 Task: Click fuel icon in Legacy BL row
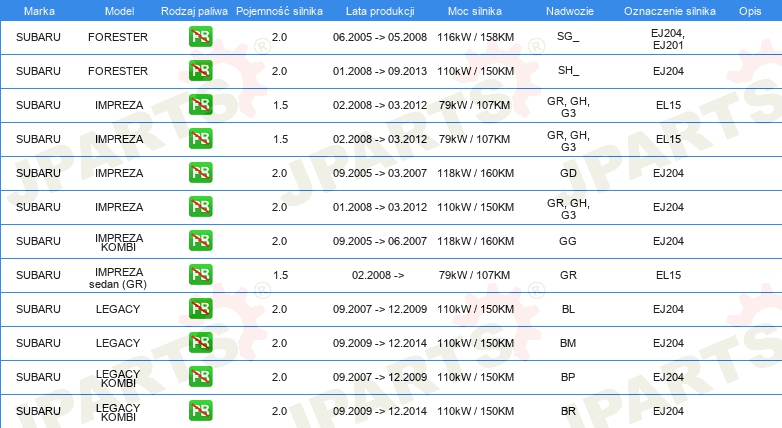[200, 309]
